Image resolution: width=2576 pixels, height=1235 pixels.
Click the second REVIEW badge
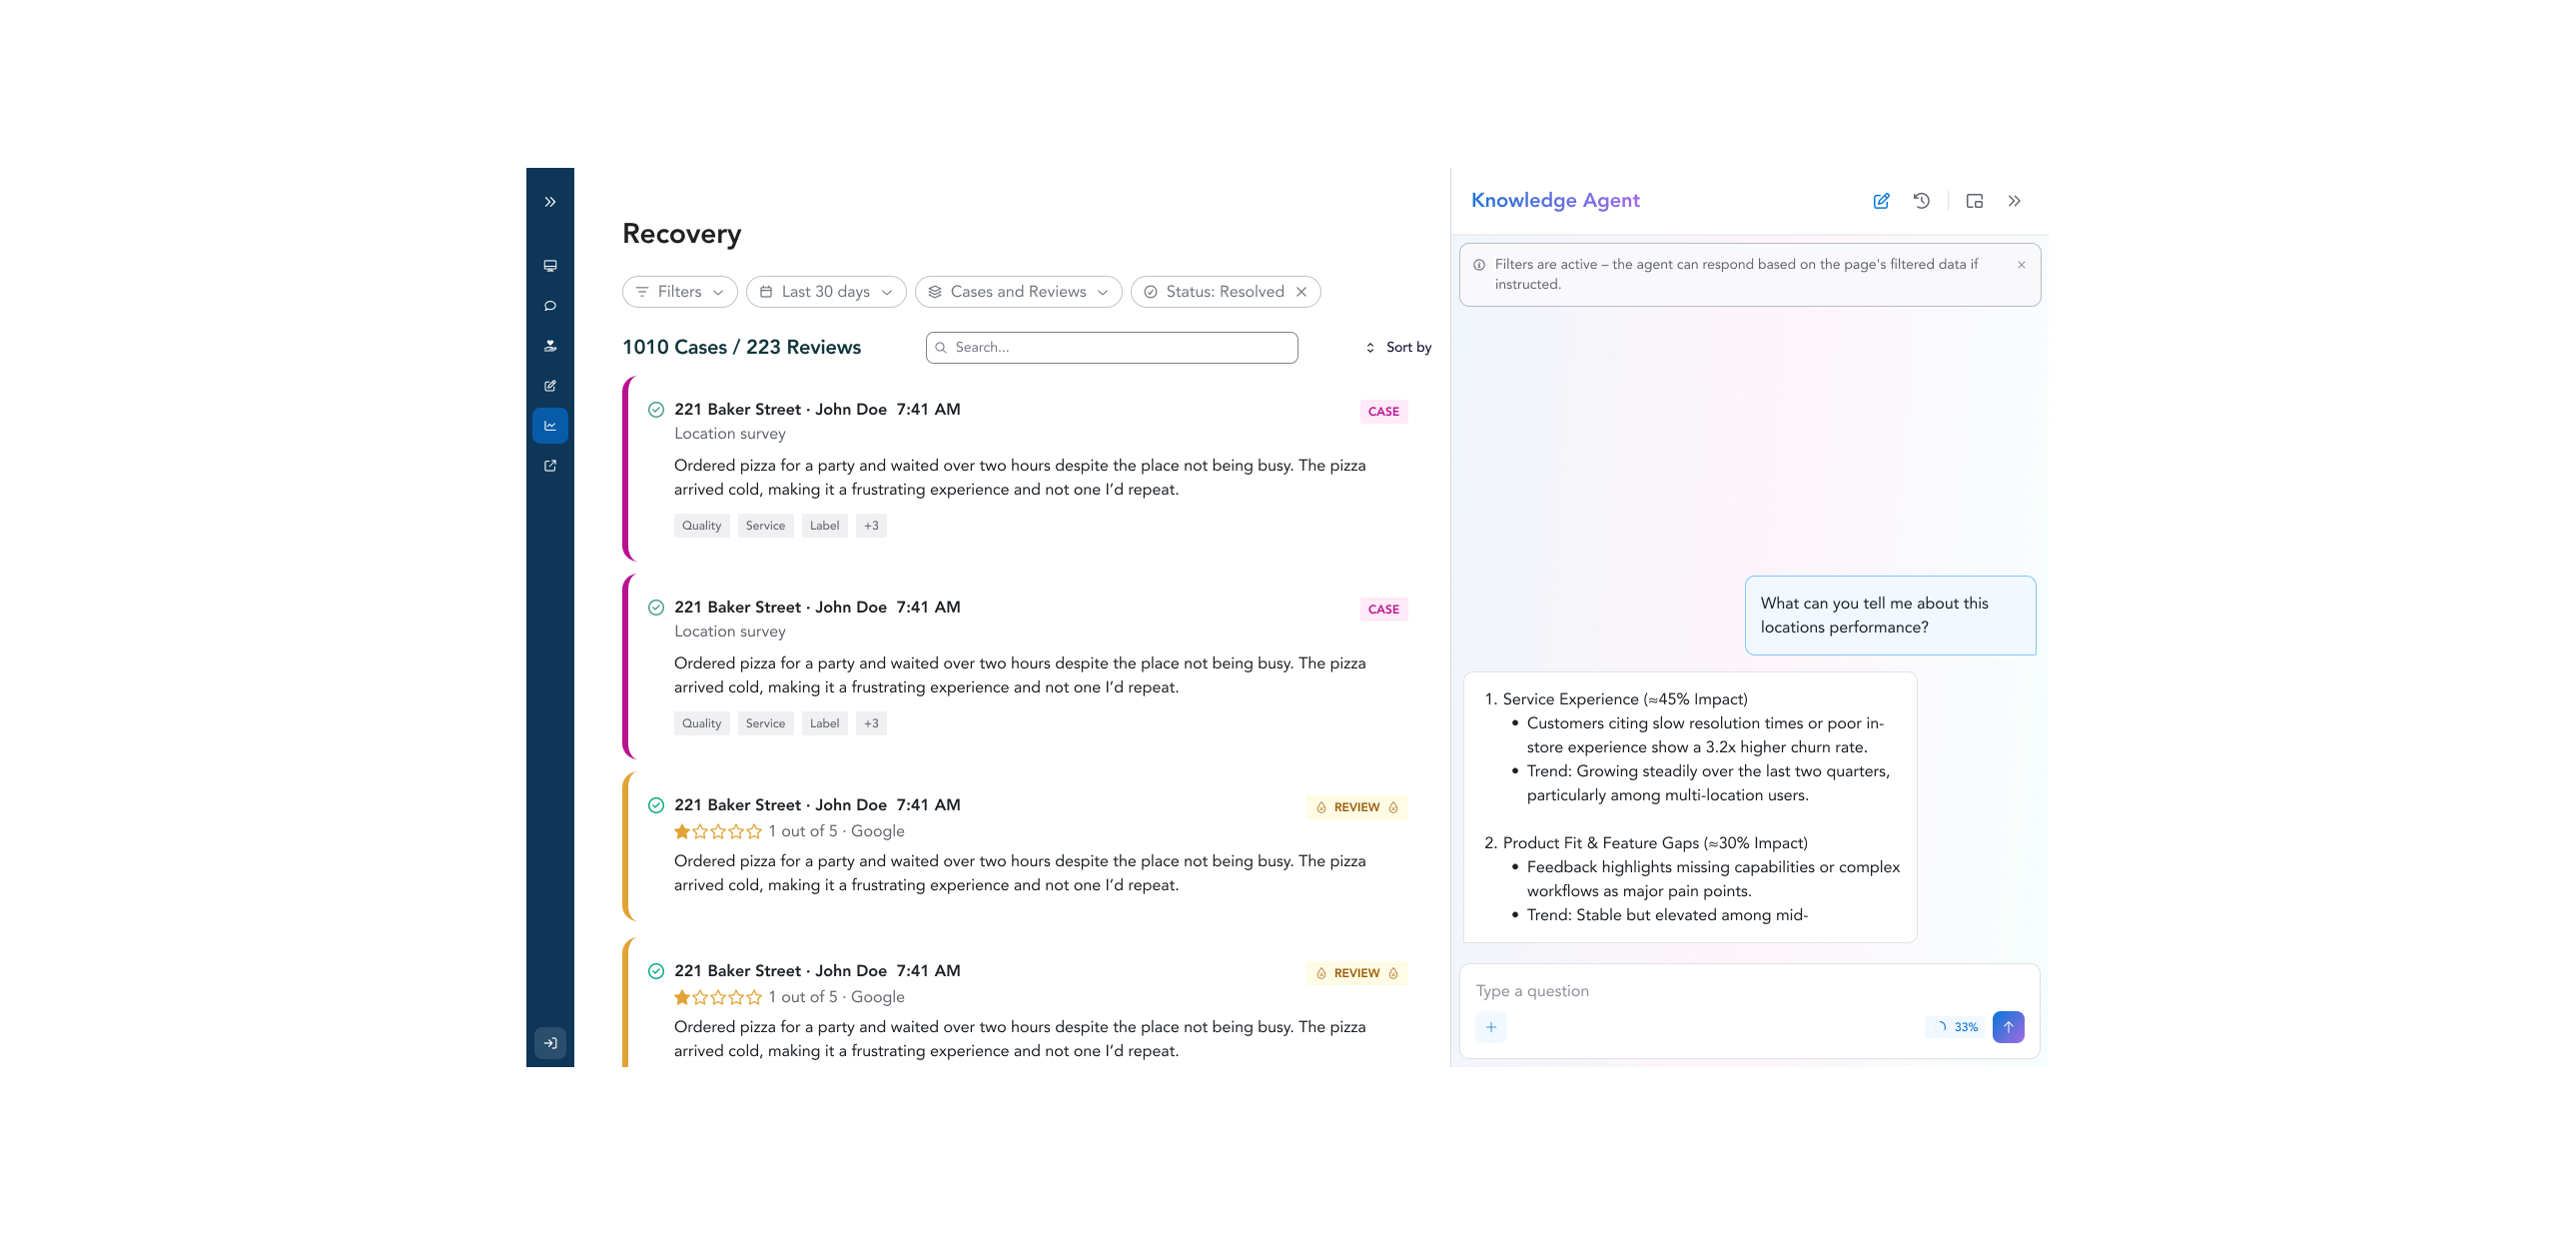1356,974
